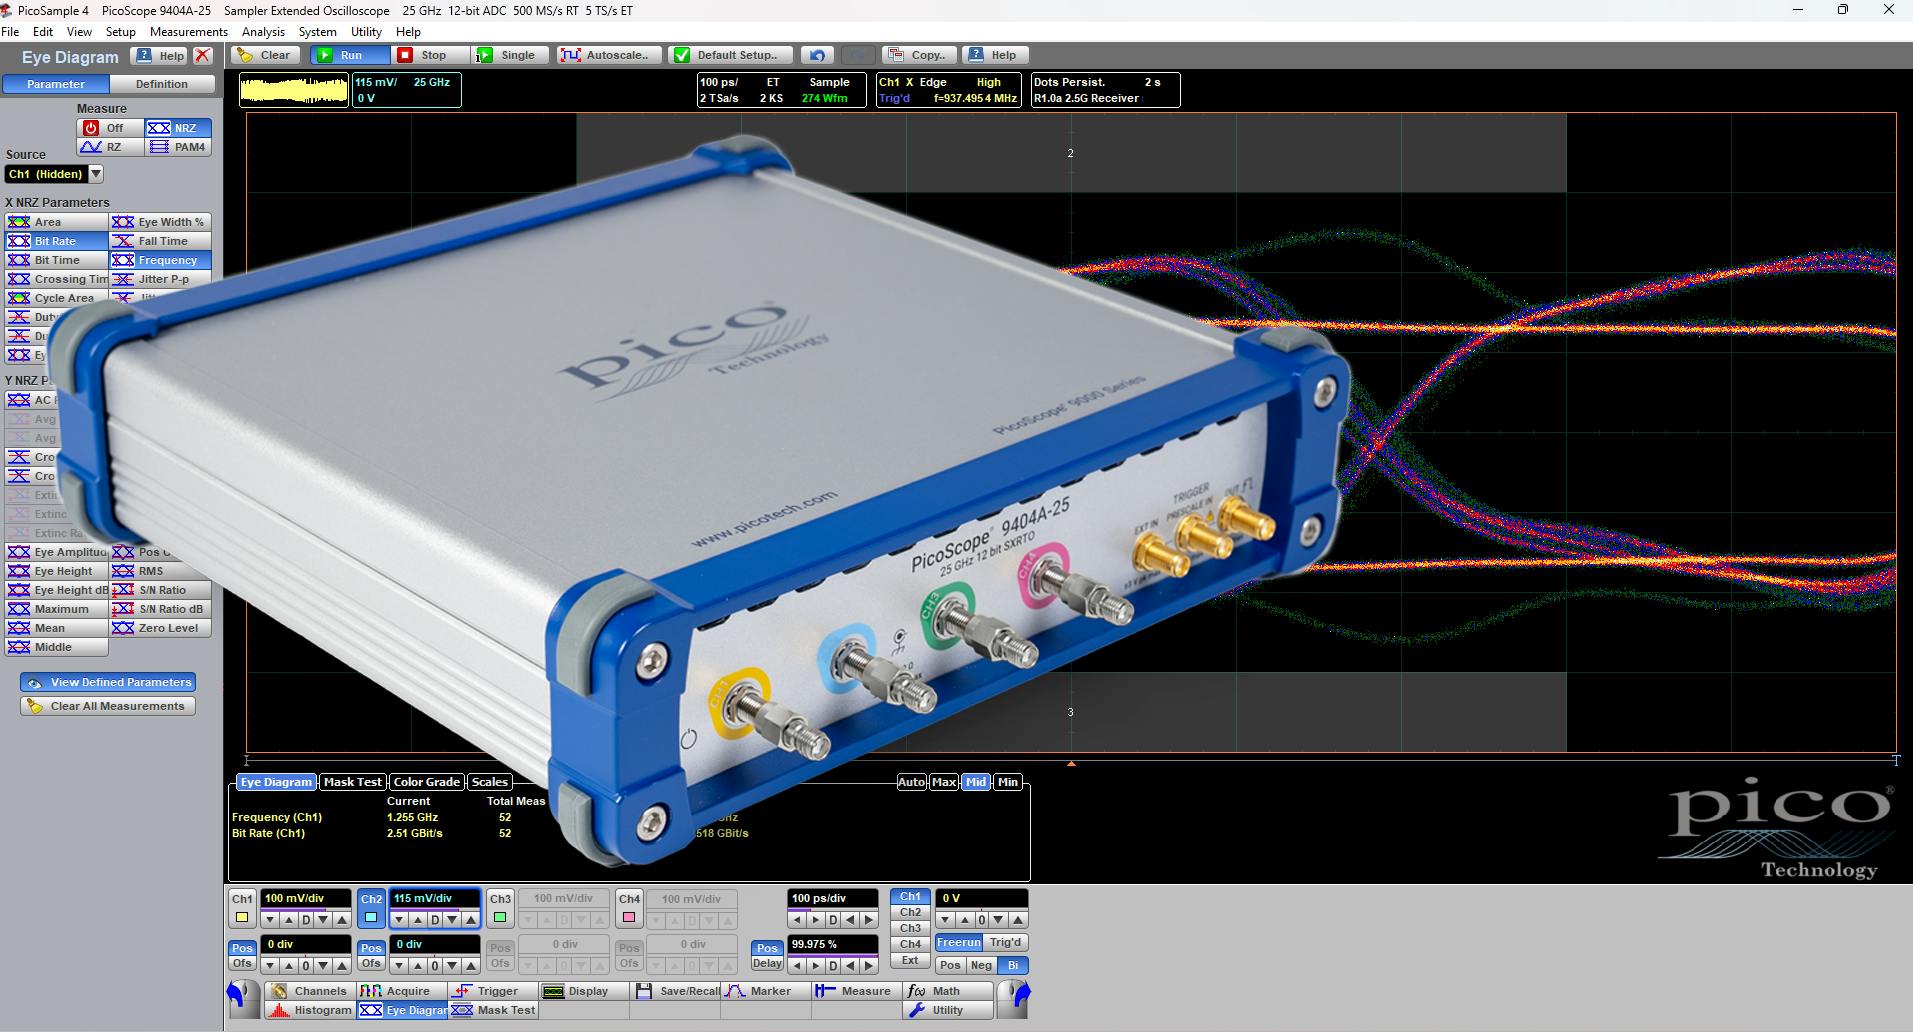Switch measurement mode to PAM4
The image size is (1913, 1032).
(x=178, y=147)
